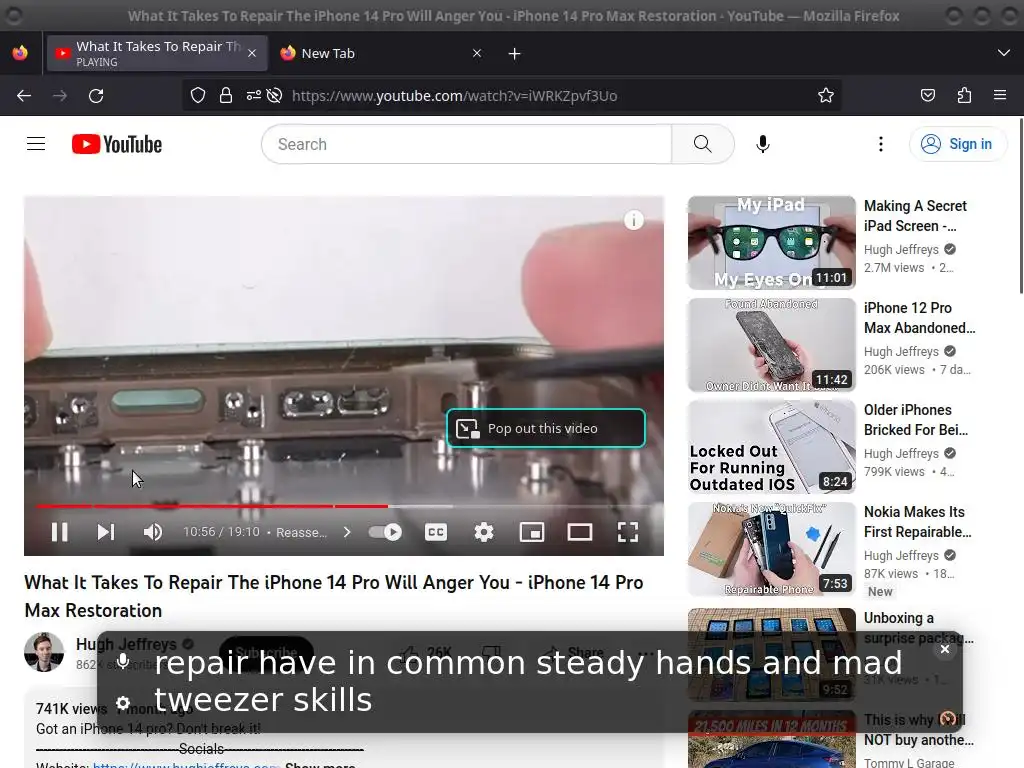Open Unboxing a surprise package video title

click(x=918, y=628)
